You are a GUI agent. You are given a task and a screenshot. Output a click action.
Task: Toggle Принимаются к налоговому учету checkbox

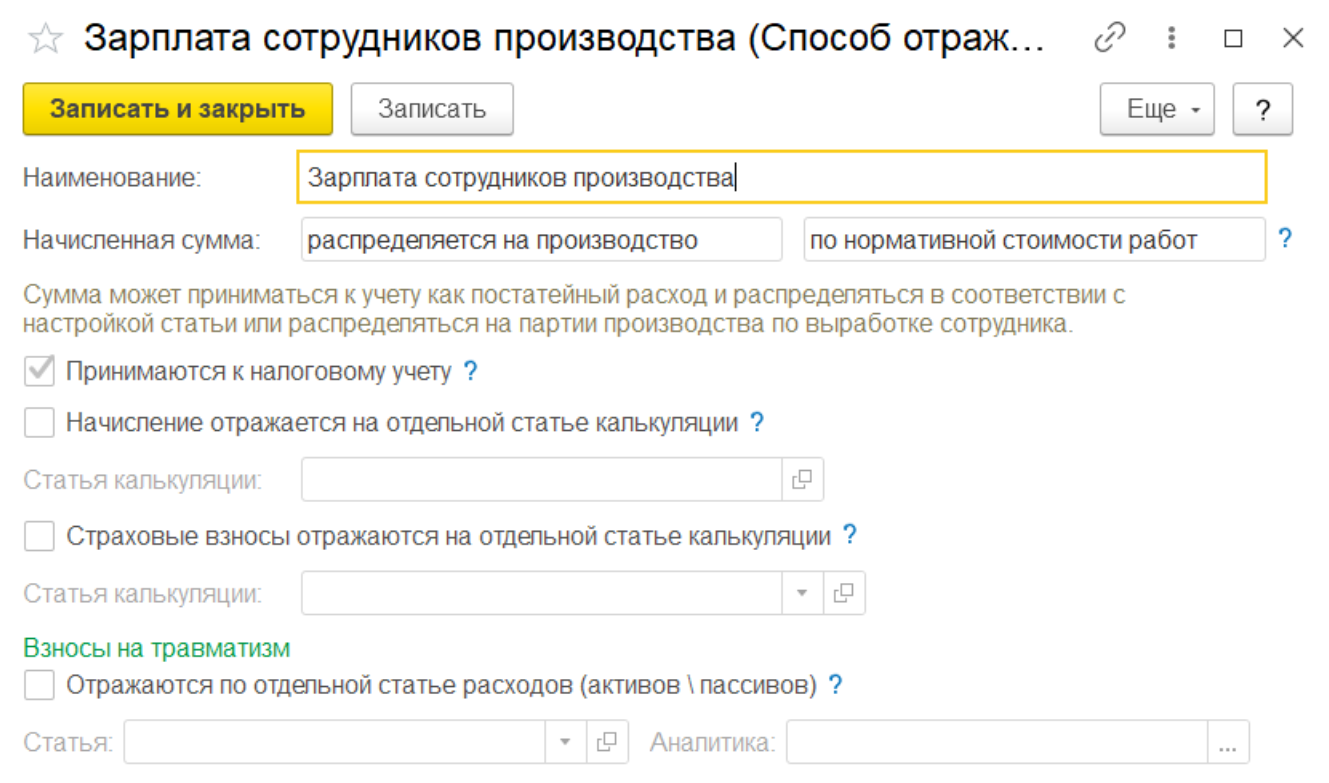(x=40, y=372)
